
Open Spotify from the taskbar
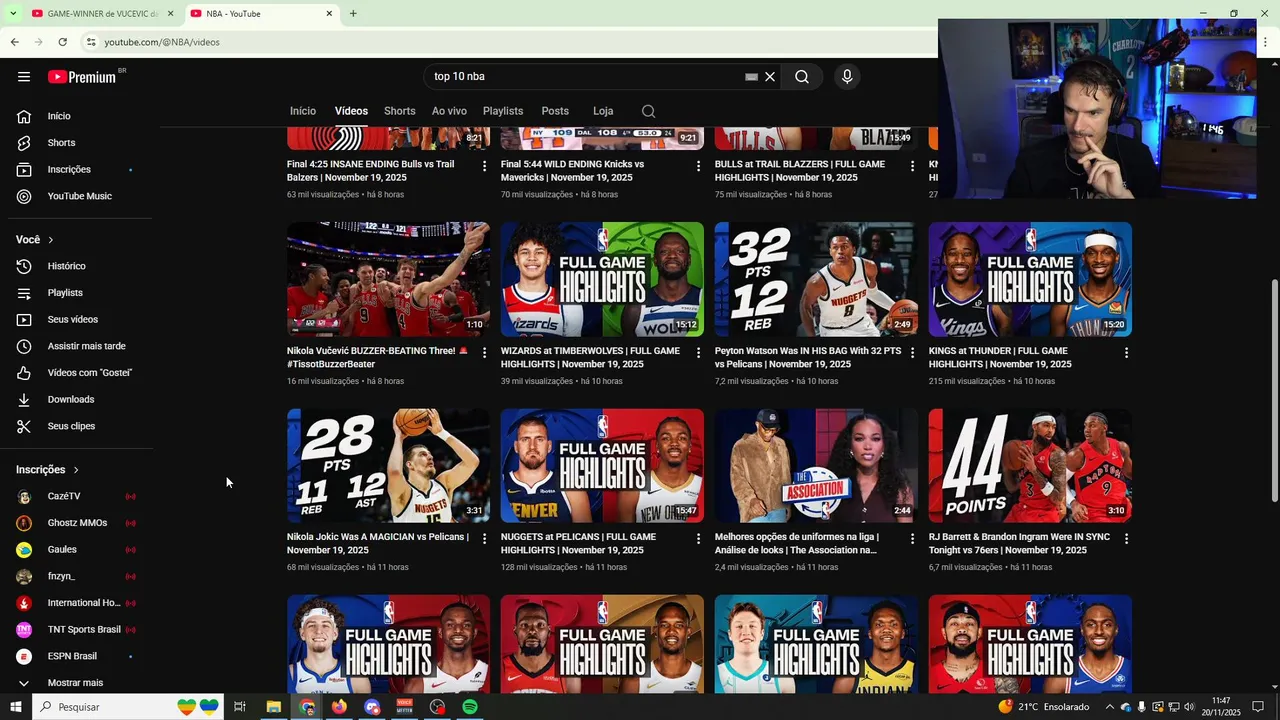470,707
